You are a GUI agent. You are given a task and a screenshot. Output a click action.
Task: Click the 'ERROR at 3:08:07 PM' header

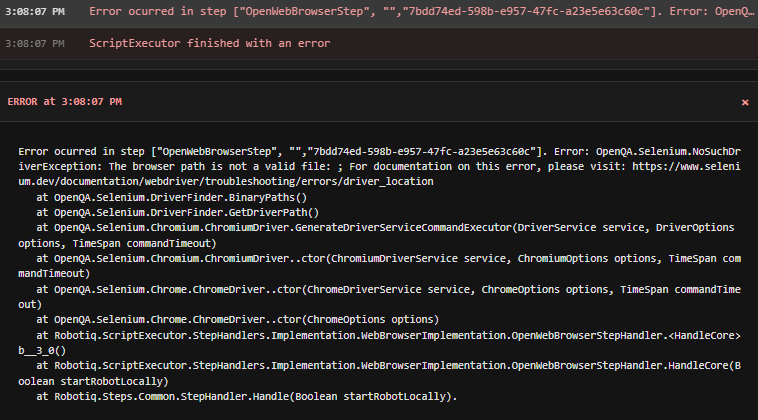pyautogui.click(x=64, y=102)
